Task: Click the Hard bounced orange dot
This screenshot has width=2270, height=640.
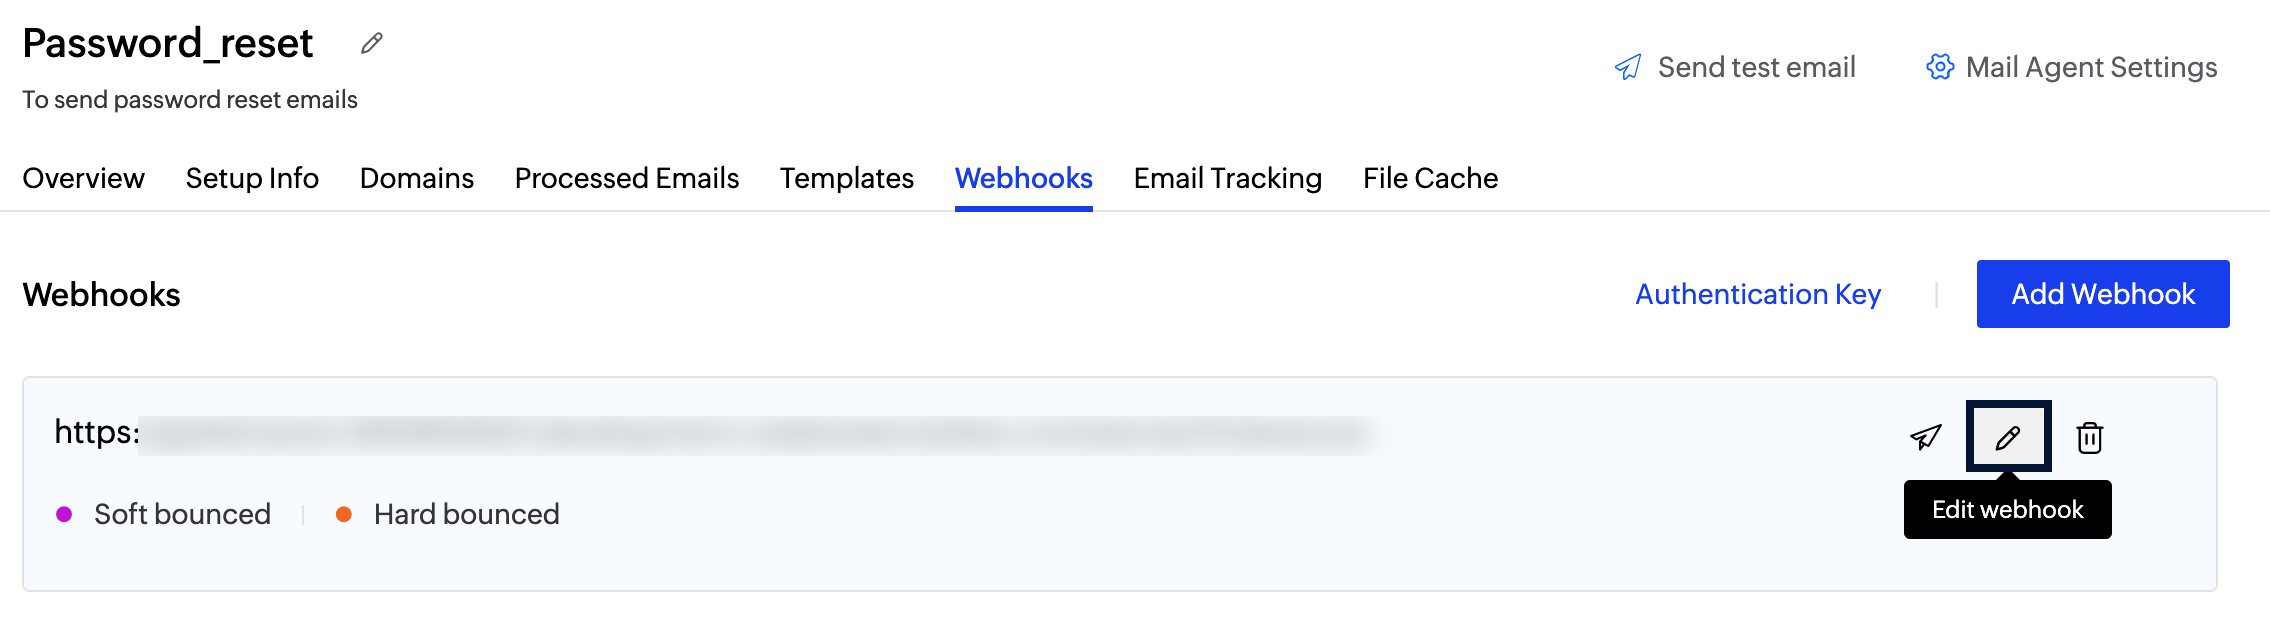Action: tap(344, 514)
